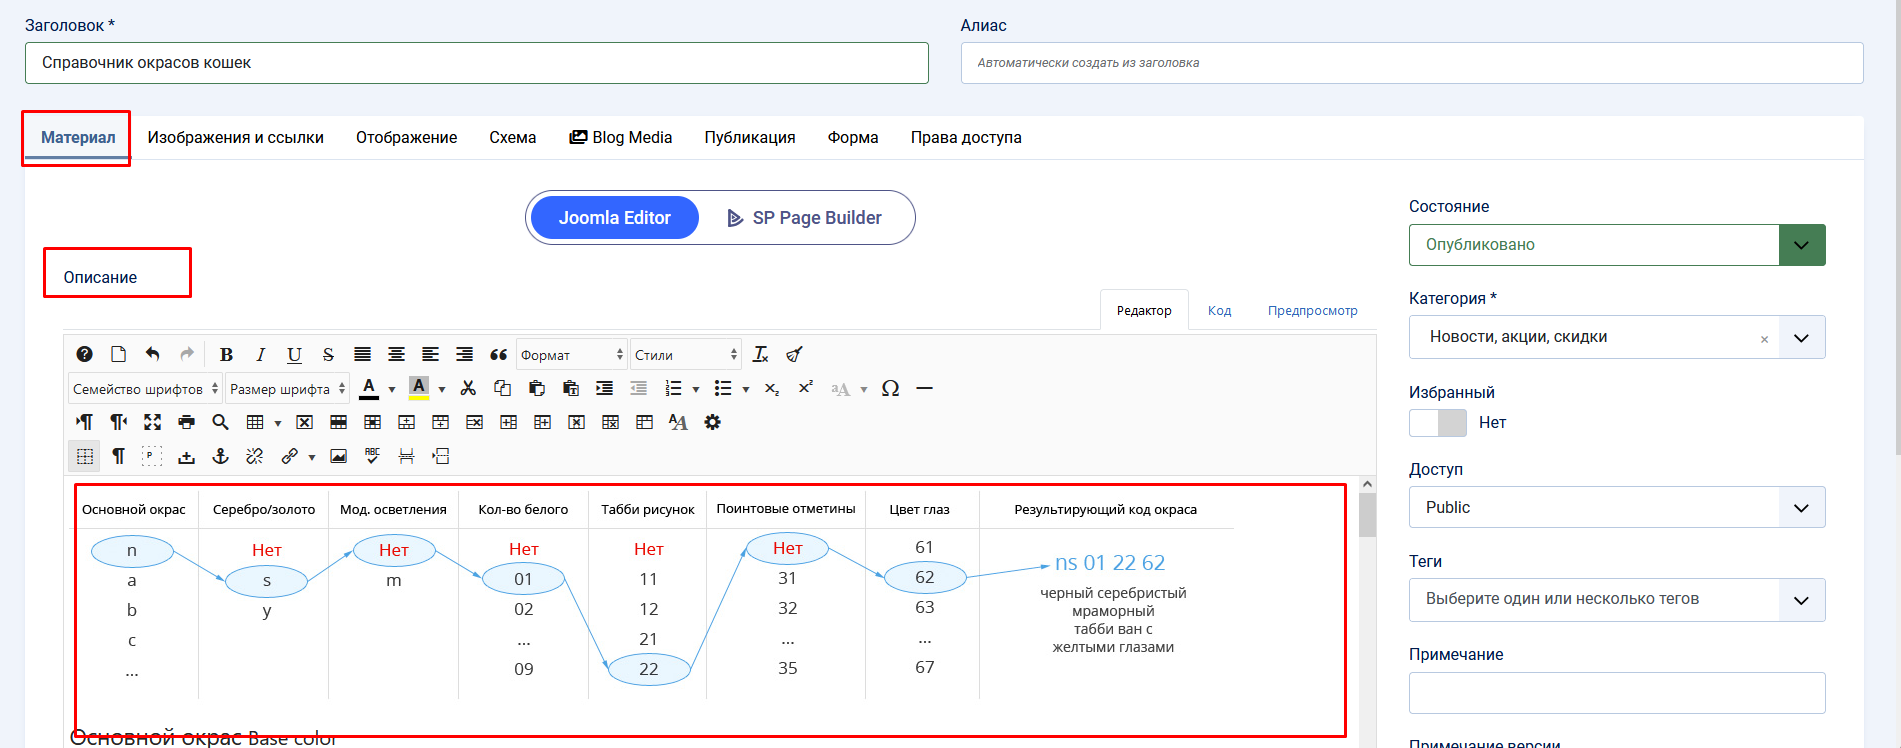Open the Семейство шрифтов dropdown
Image resolution: width=1901 pixels, height=748 pixels.
(x=145, y=389)
